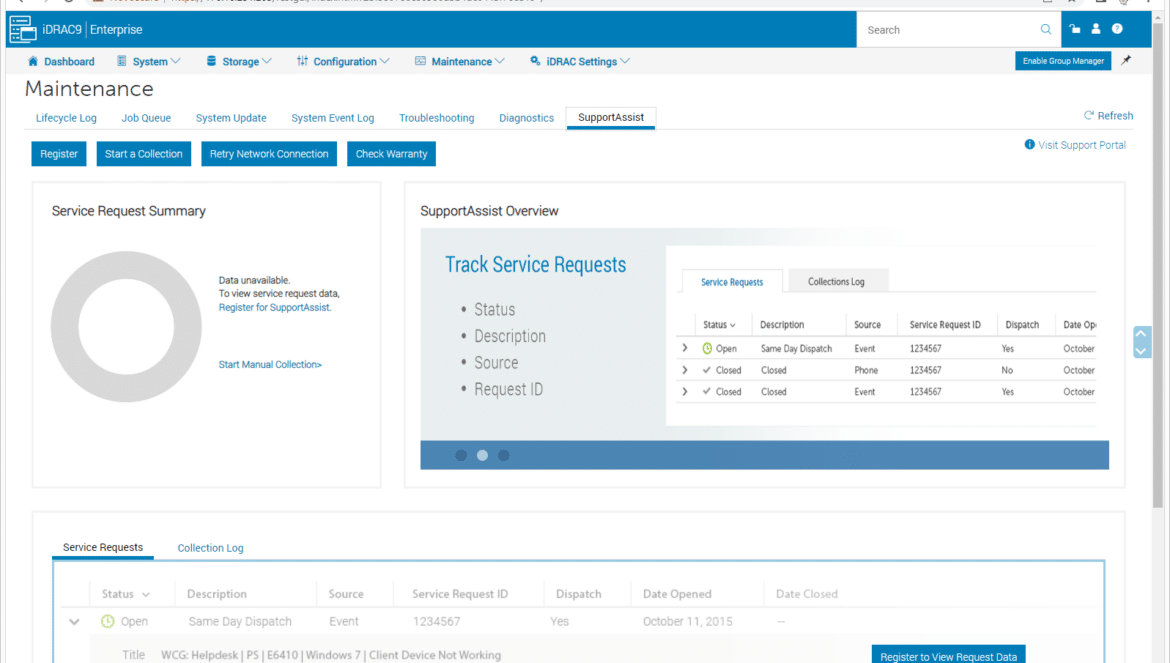1170x663 pixels.
Task: Click the Check Warranty button
Action: pos(392,154)
